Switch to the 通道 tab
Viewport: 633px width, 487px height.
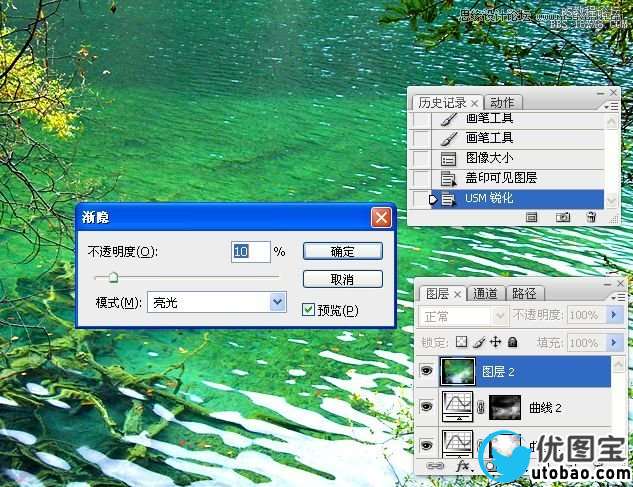(x=485, y=294)
